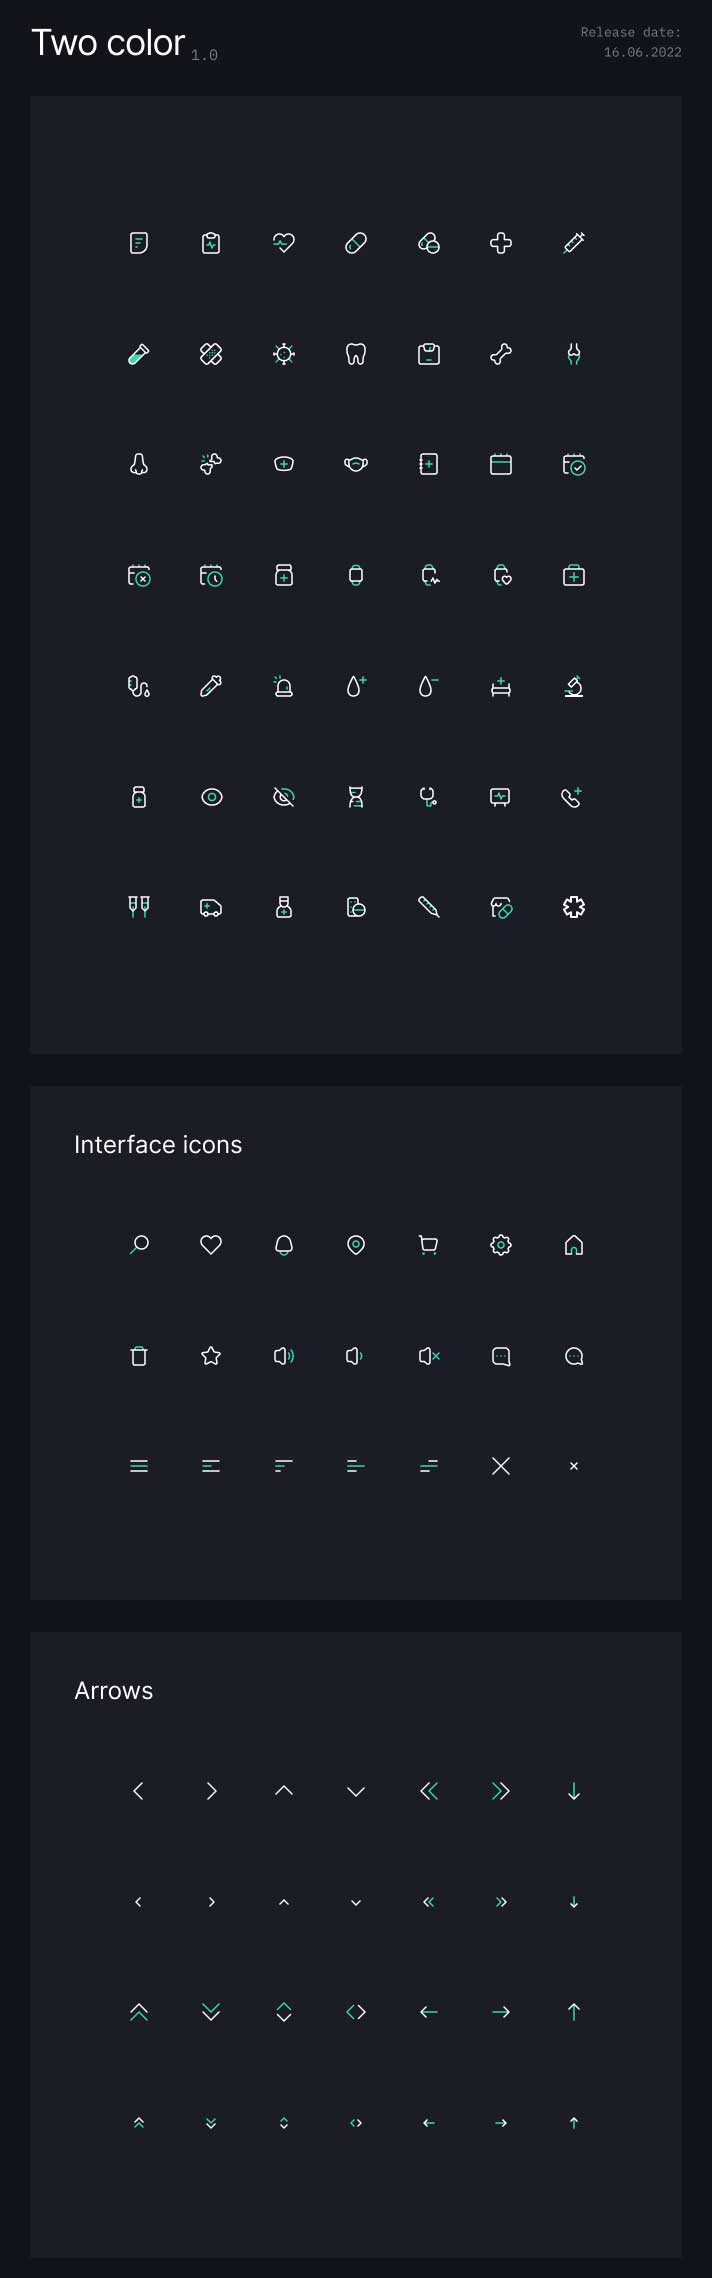The height and width of the screenshot is (2278, 712).
Task: Click the settings gear icon
Action: 501,1245
